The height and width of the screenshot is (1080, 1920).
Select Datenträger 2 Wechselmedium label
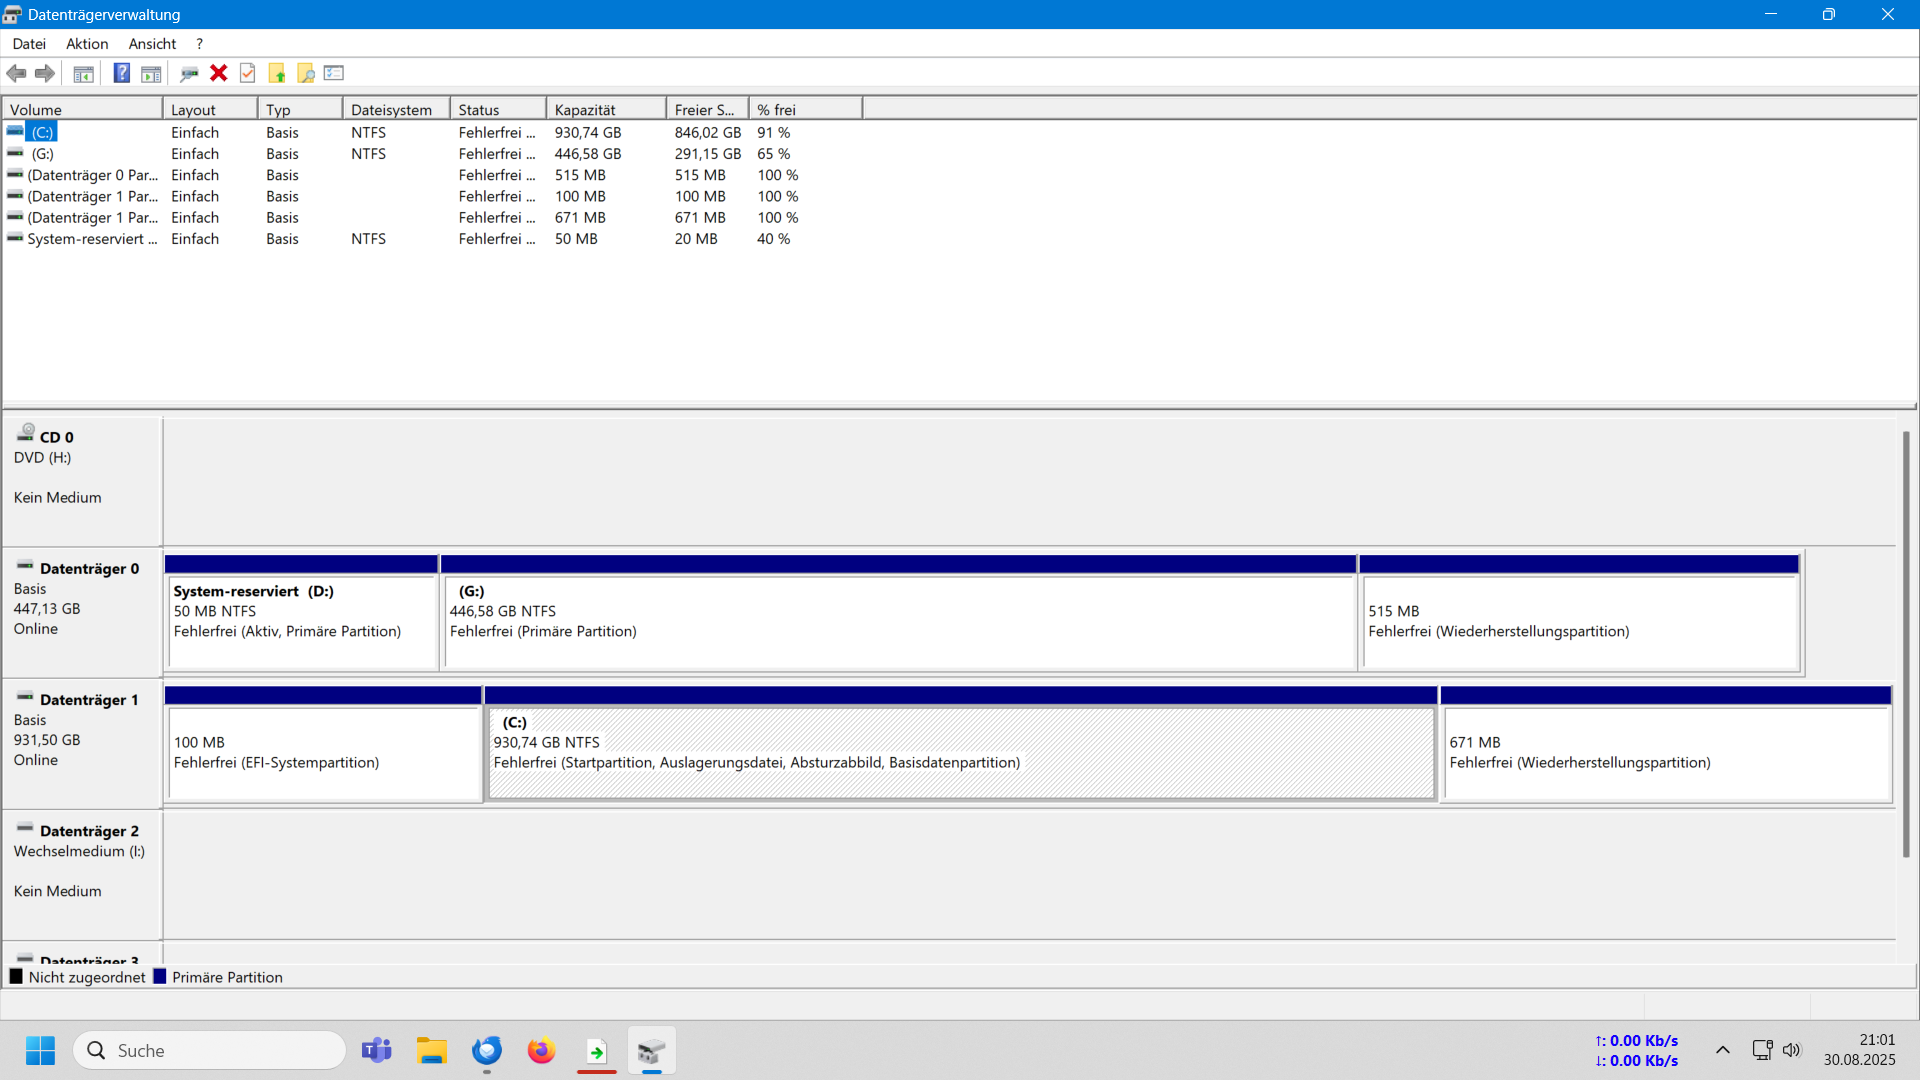(82, 874)
